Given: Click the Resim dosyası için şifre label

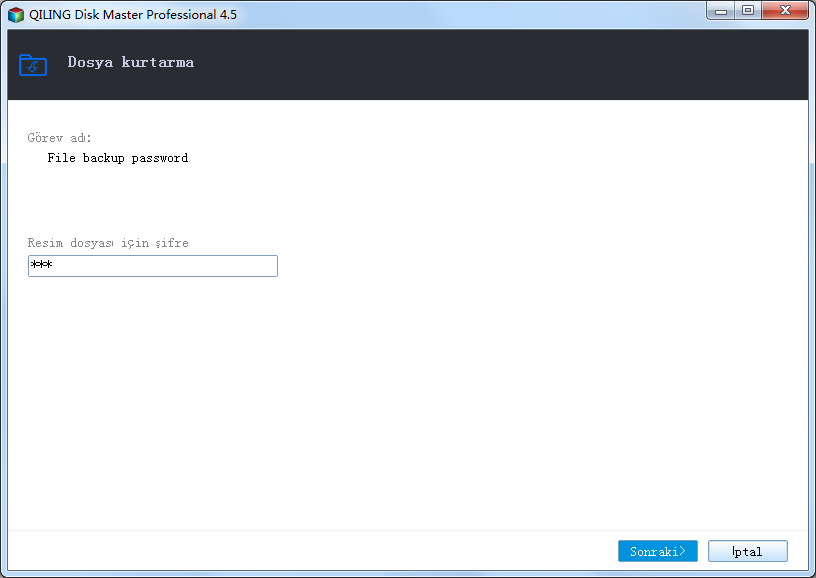Looking at the screenshot, I should tap(108, 243).
